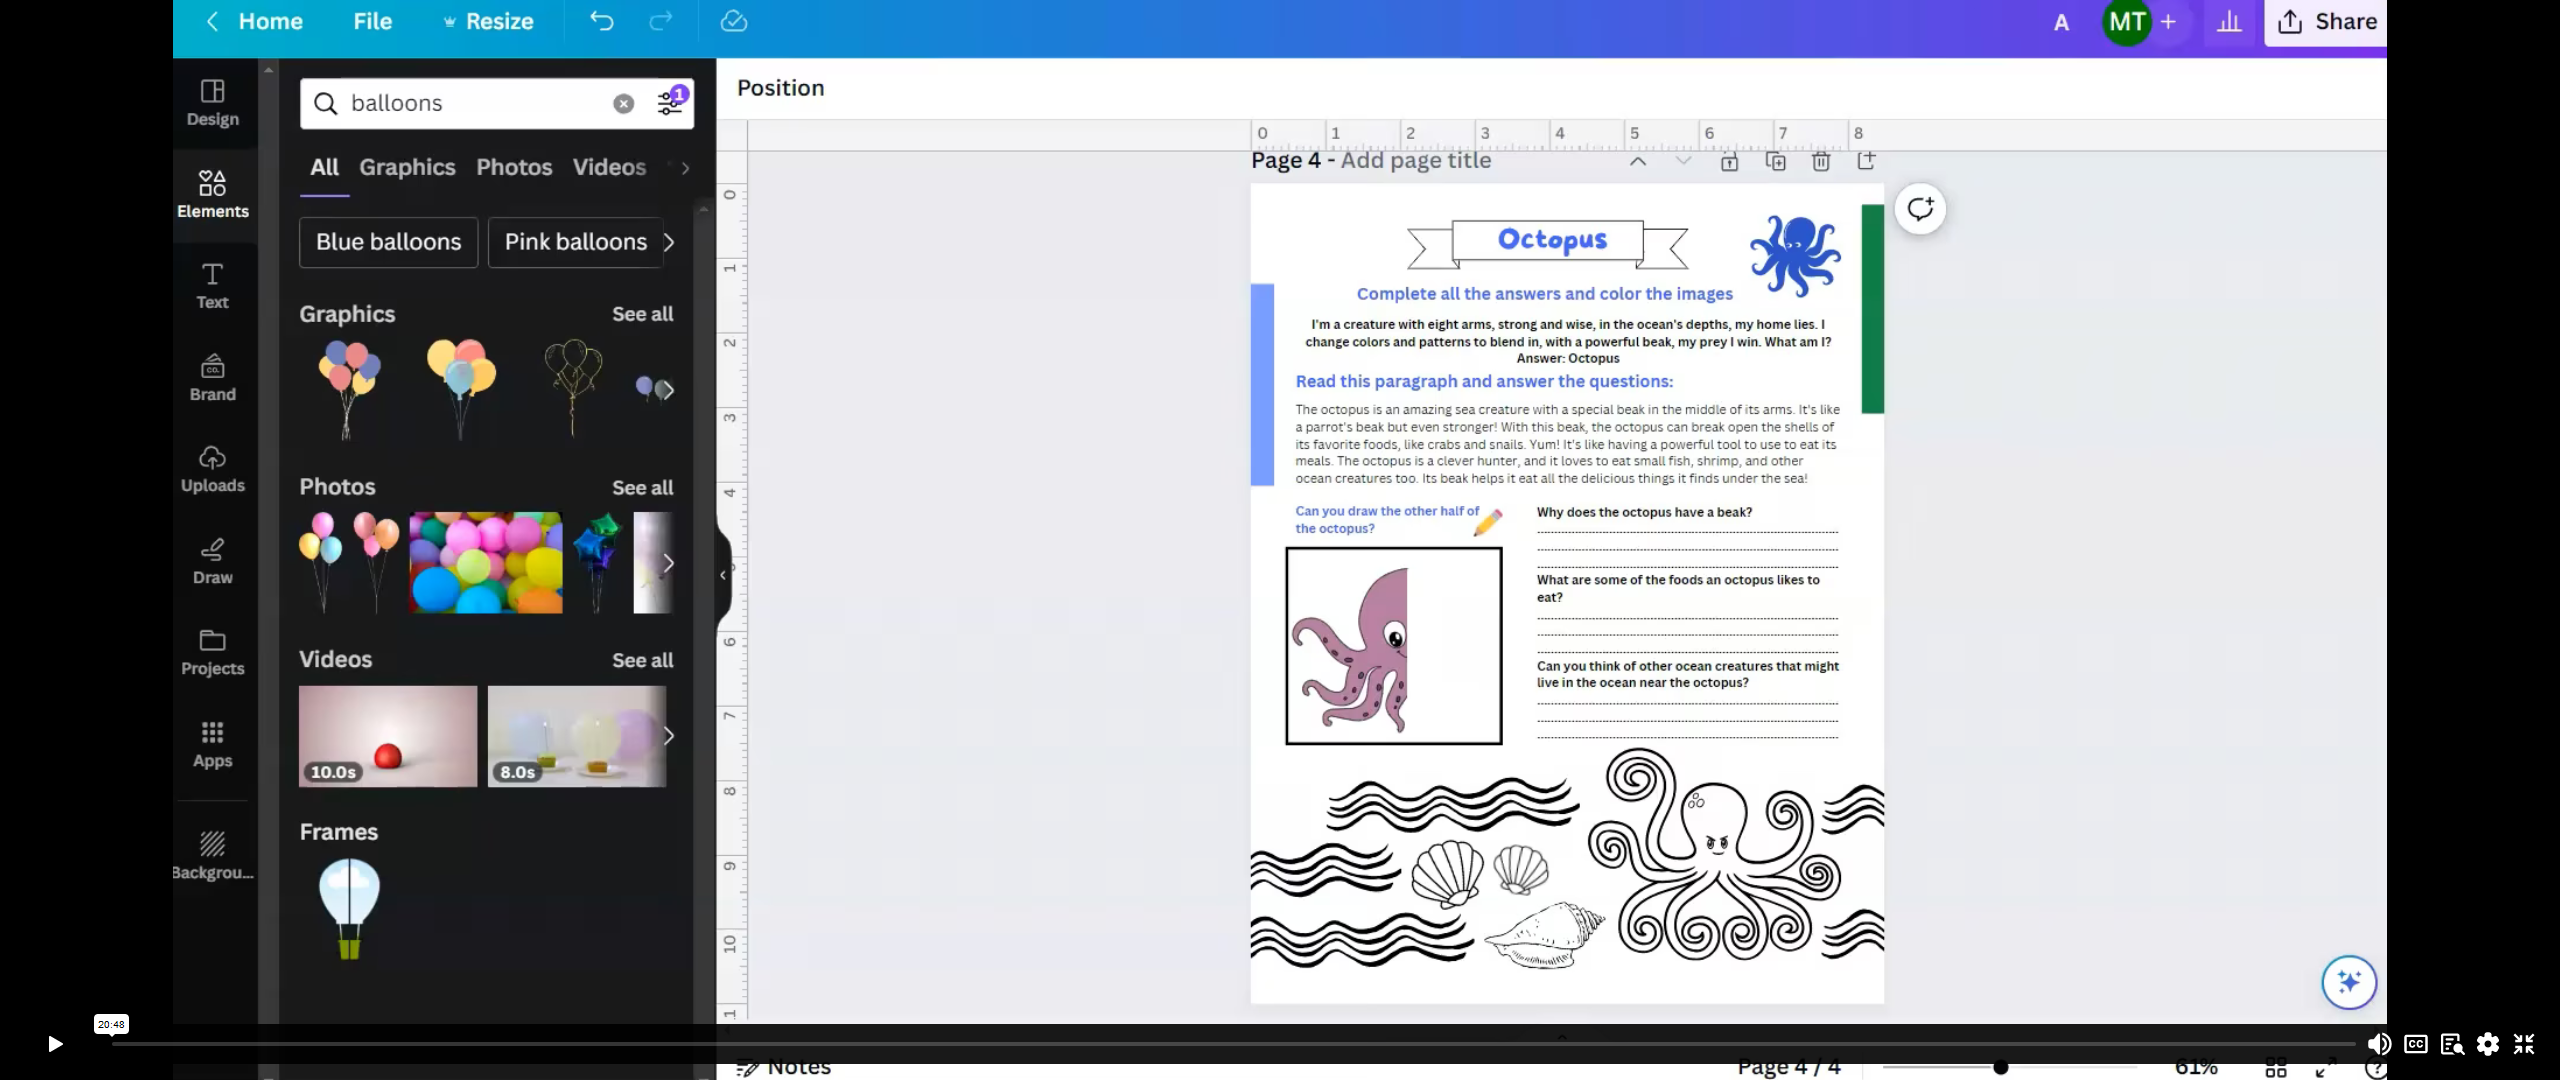Move page 4 down
The image size is (2560, 1080).
coord(1684,161)
